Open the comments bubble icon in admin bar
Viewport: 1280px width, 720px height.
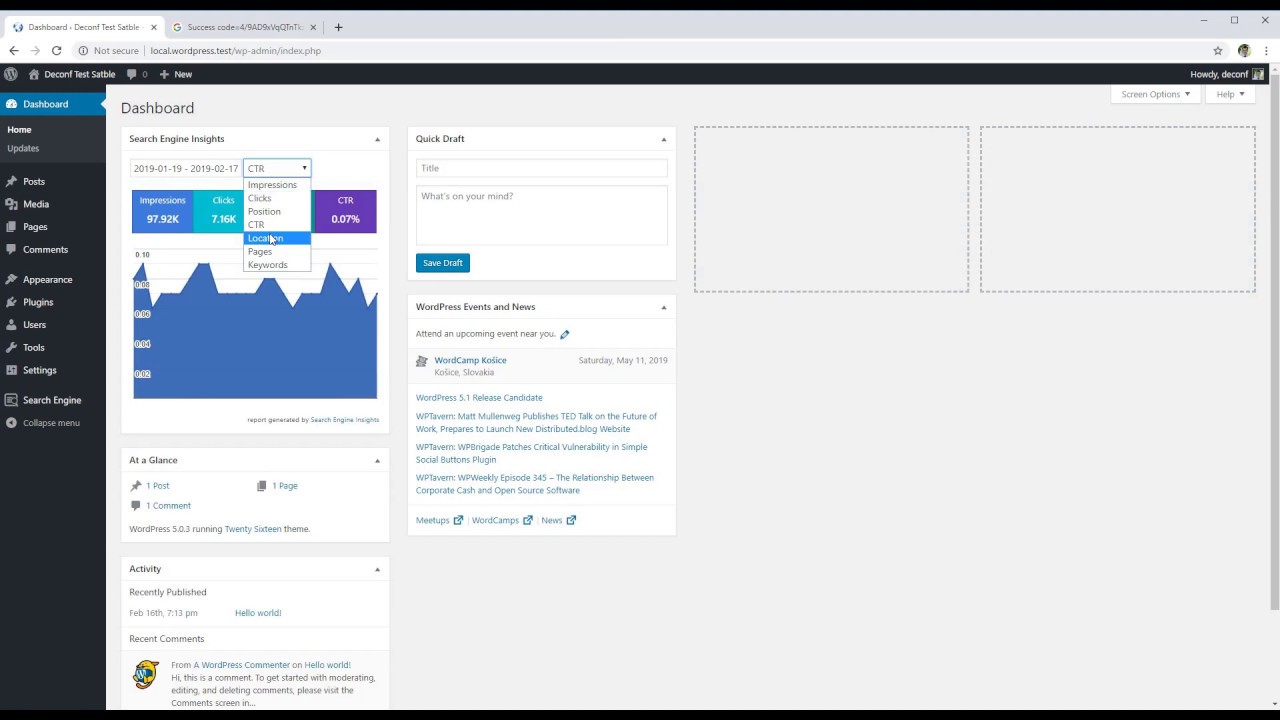click(131, 74)
